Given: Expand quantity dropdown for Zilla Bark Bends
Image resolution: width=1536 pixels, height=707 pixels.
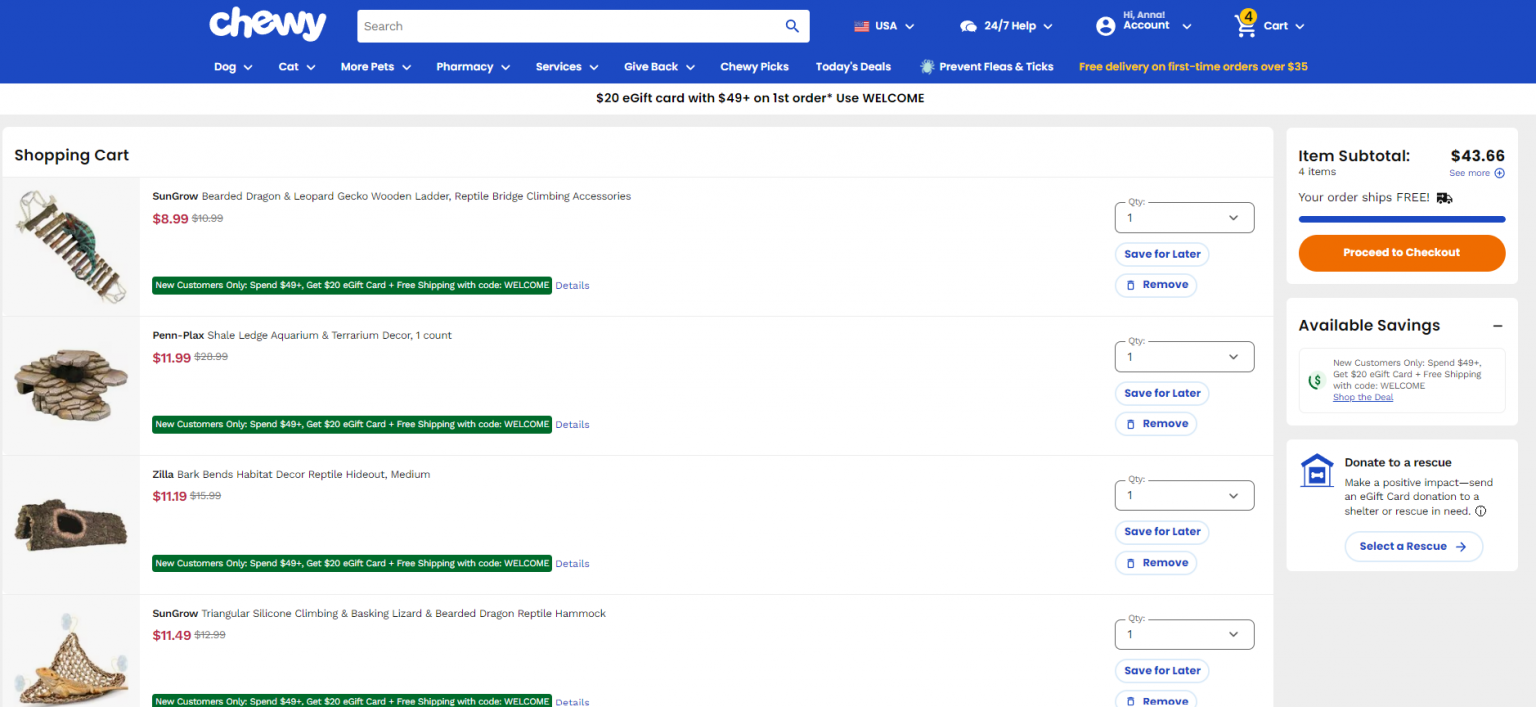Looking at the screenshot, I should pyautogui.click(x=1184, y=495).
